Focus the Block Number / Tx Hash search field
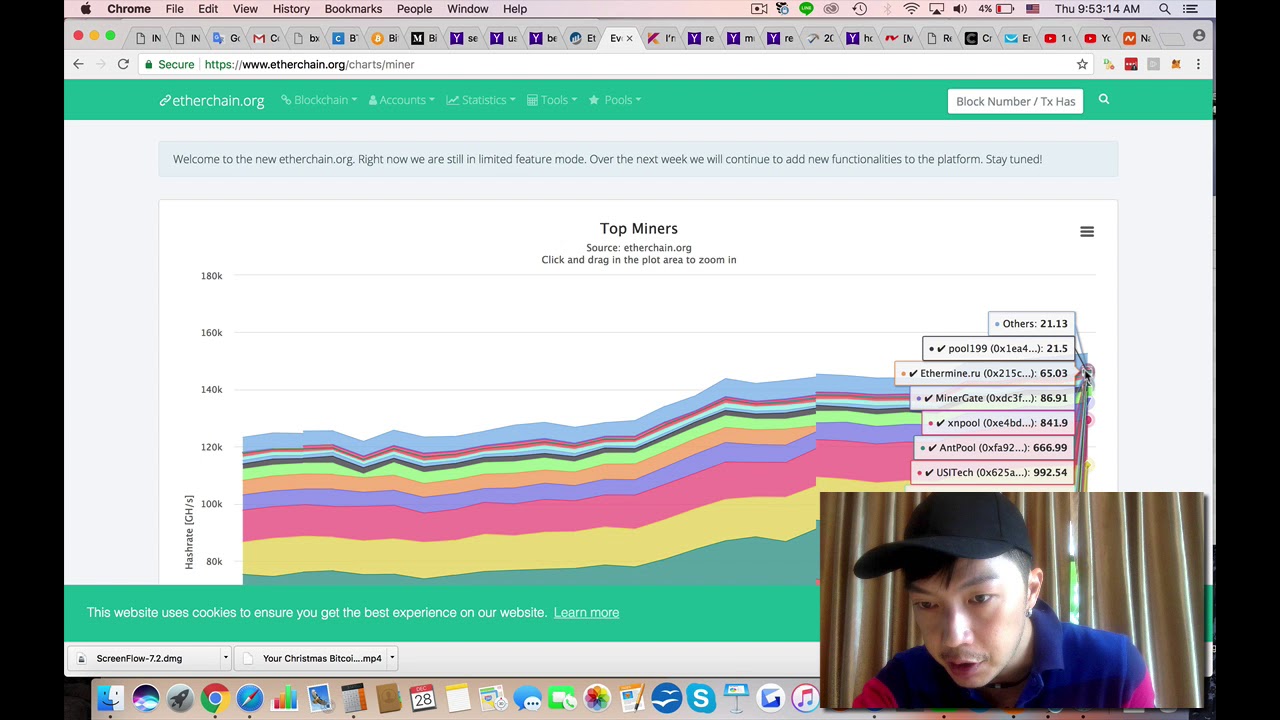 (x=1015, y=101)
